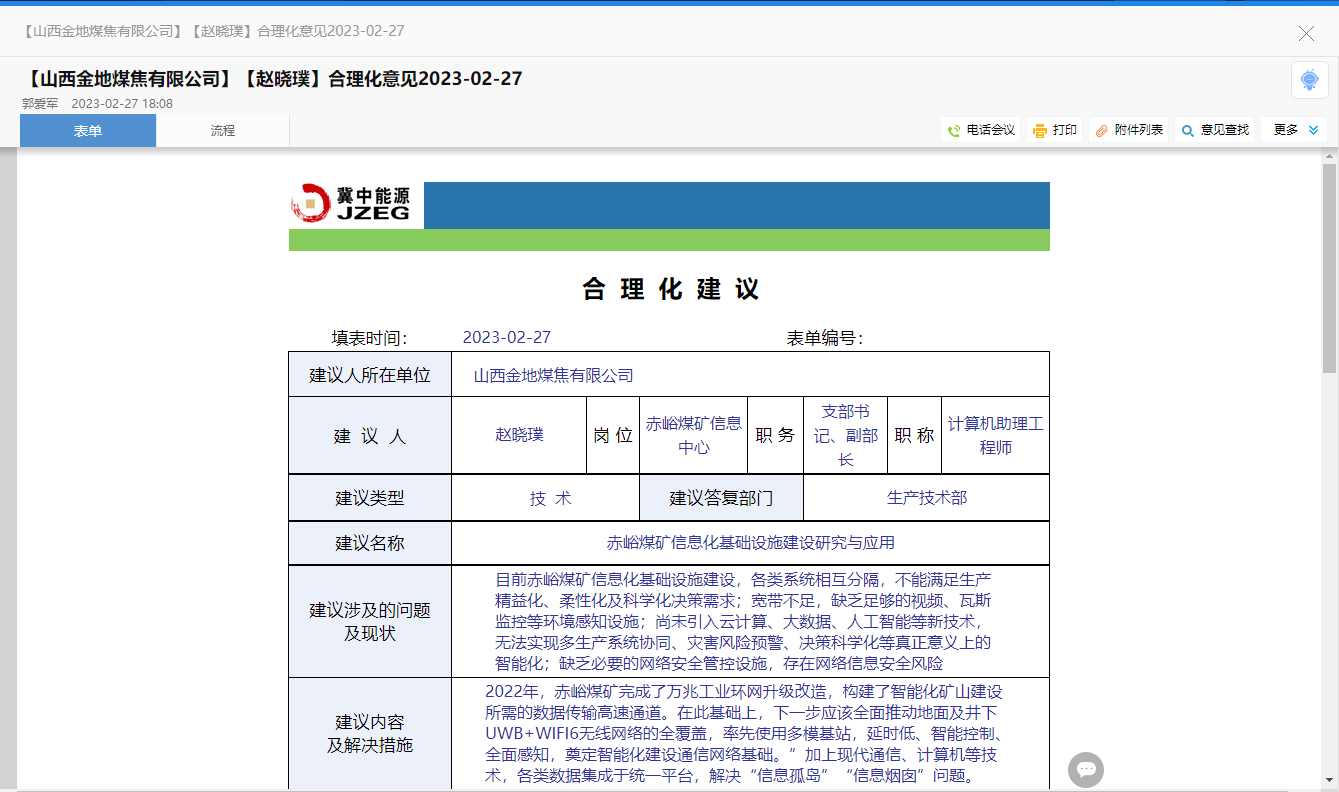Screen dimensions: 1339x792
Task: Click the 表单编号 label
Action: tap(825, 339)
